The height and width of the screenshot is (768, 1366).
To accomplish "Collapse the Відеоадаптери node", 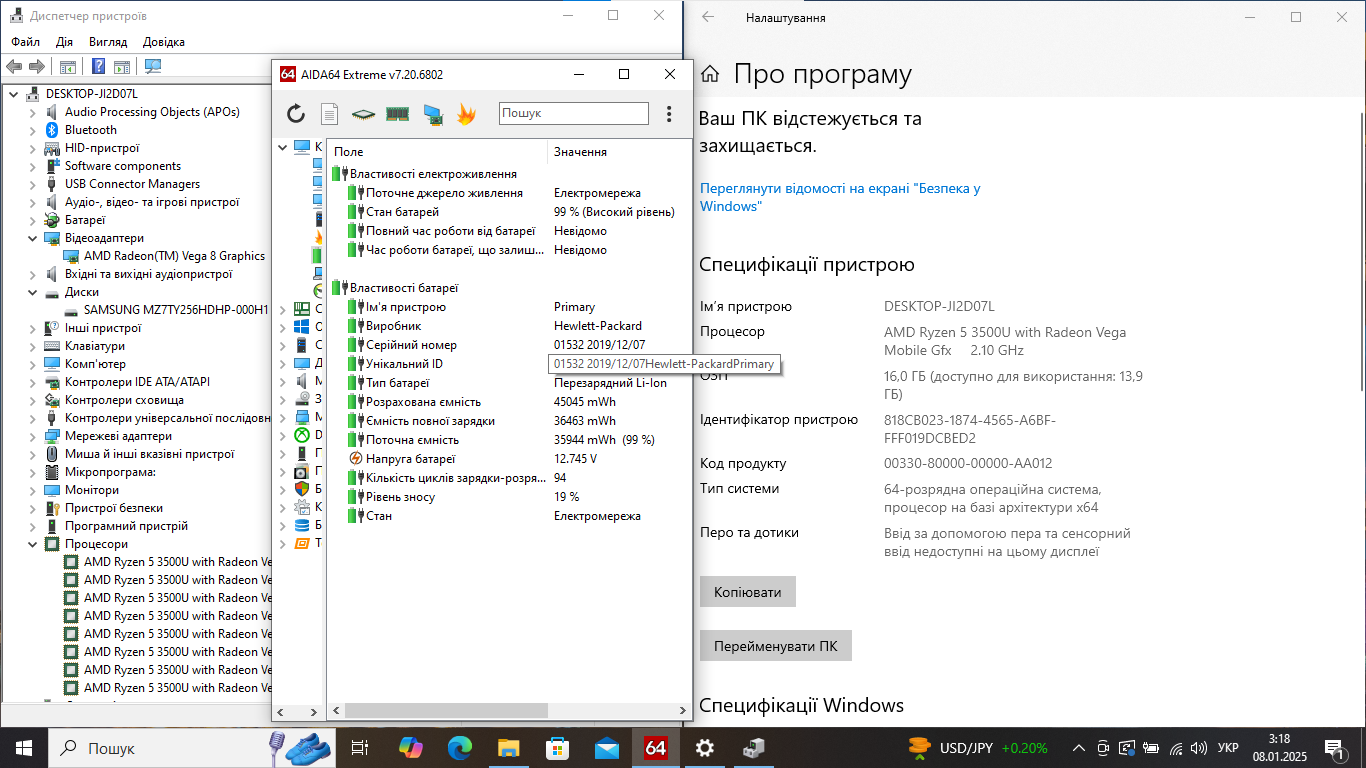I will pyautogui.click(x=33, y=238).
